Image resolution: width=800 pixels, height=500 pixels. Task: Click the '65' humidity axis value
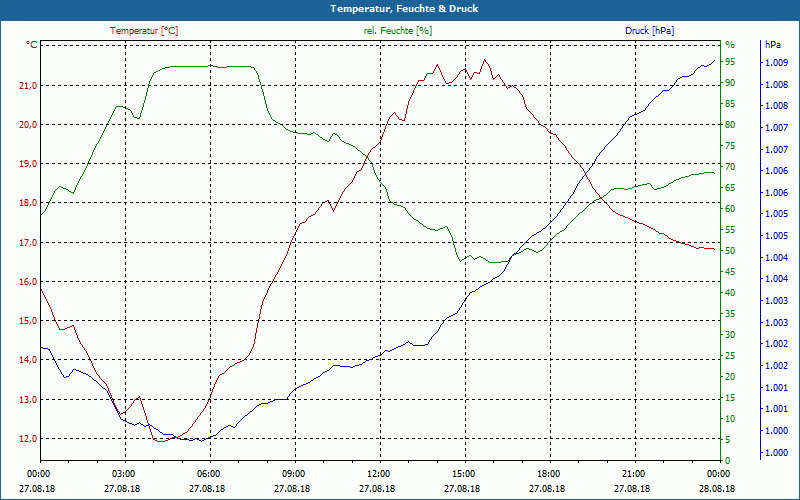tap(730, 188)
